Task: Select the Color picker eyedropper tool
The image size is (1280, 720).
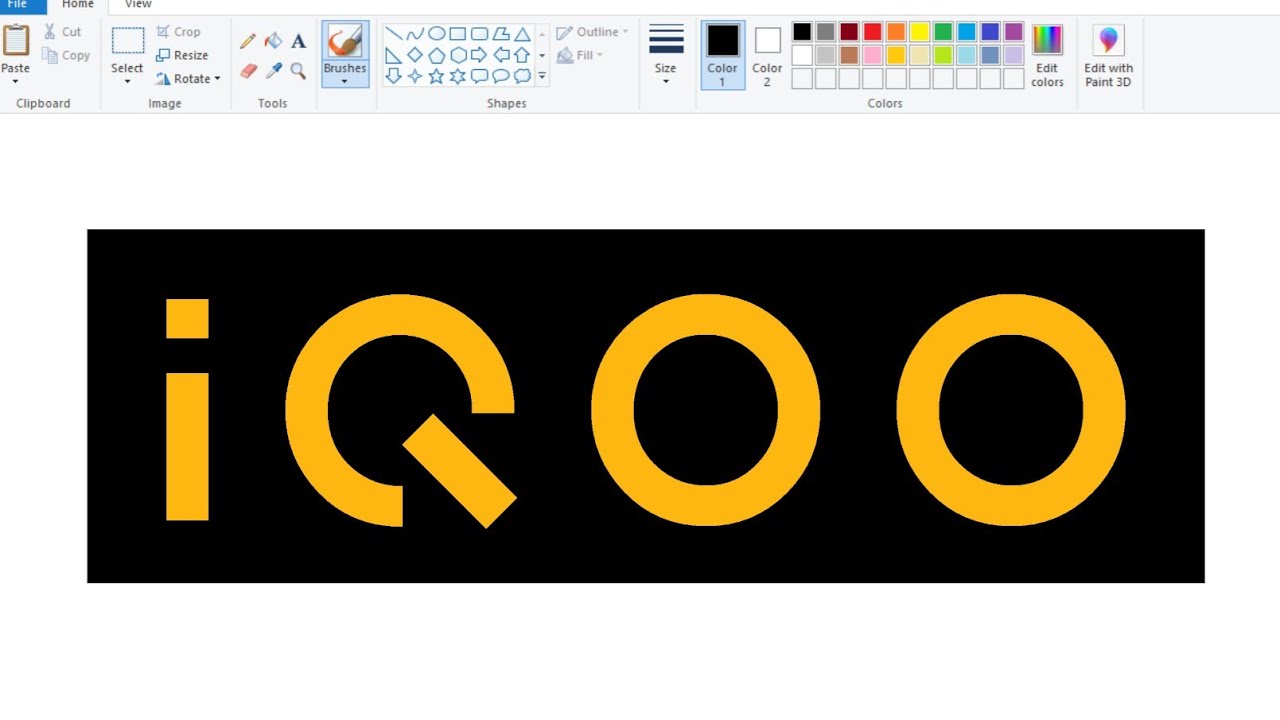Action: pyautogui.click(x=273, y=71)
